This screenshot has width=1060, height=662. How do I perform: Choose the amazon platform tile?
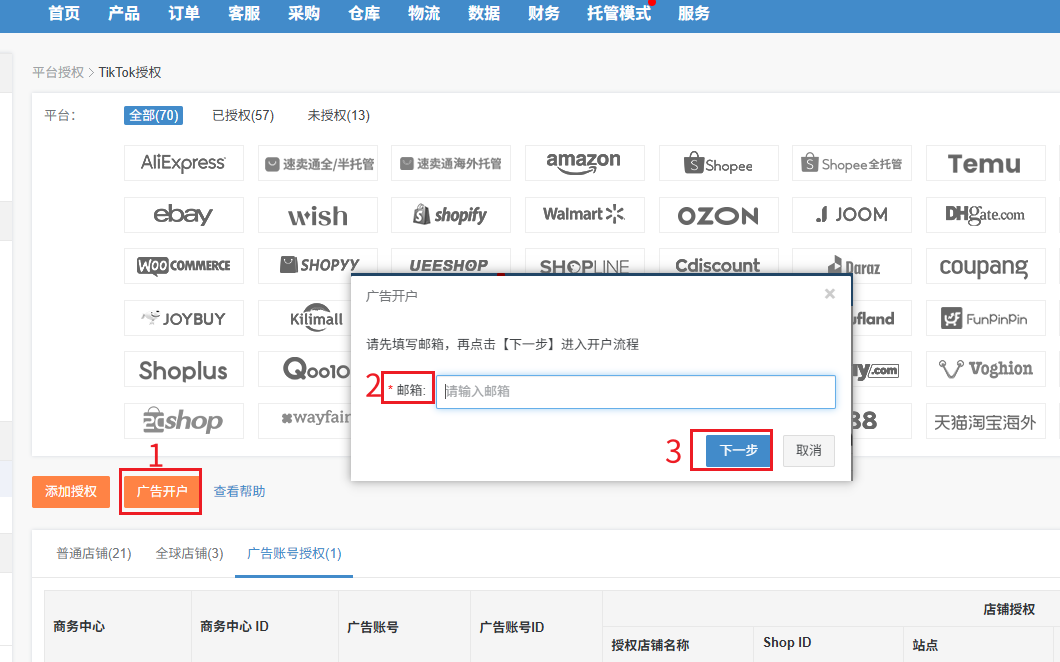point(584,163)
